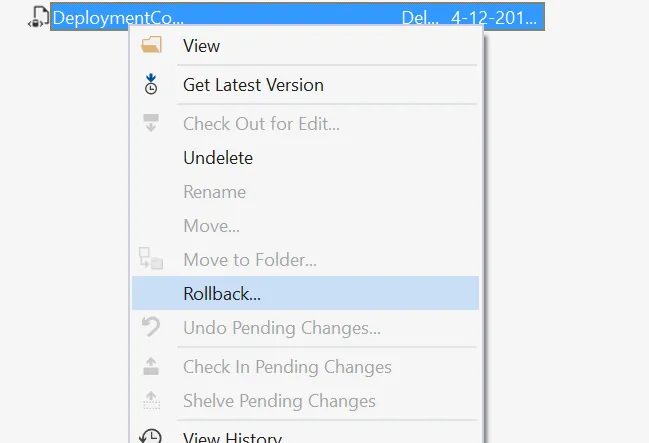Click the folder icon beside View

coord(151,46)
